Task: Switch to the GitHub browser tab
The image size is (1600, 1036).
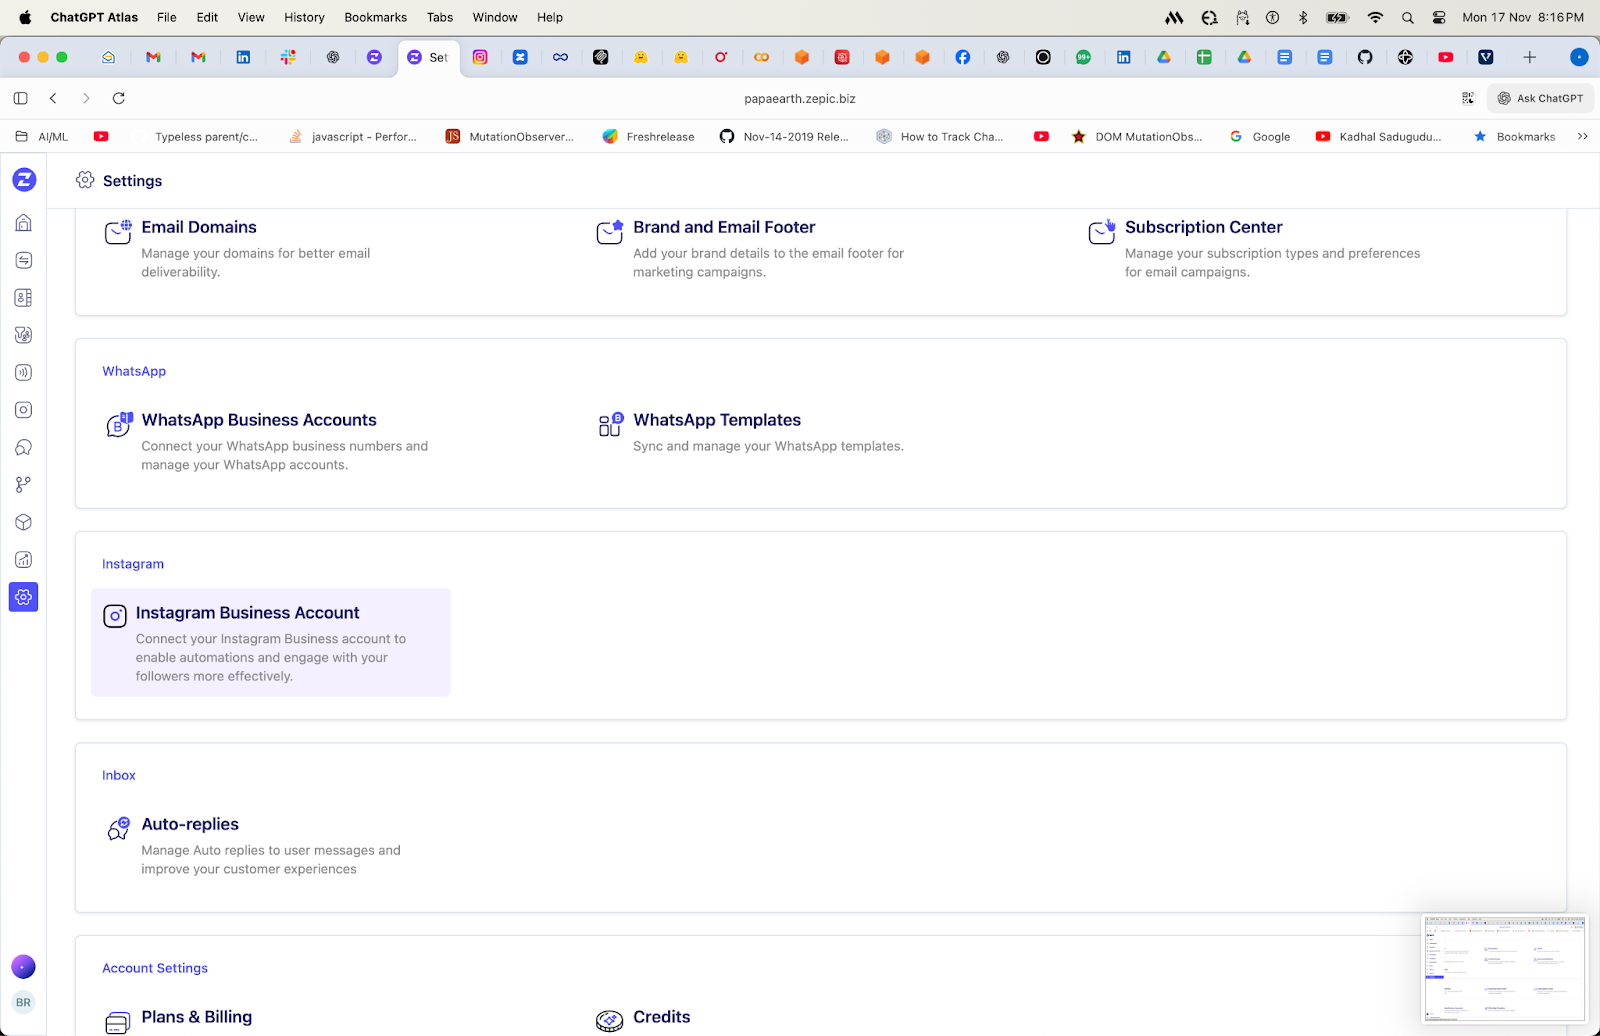Action: [1365, 57]
